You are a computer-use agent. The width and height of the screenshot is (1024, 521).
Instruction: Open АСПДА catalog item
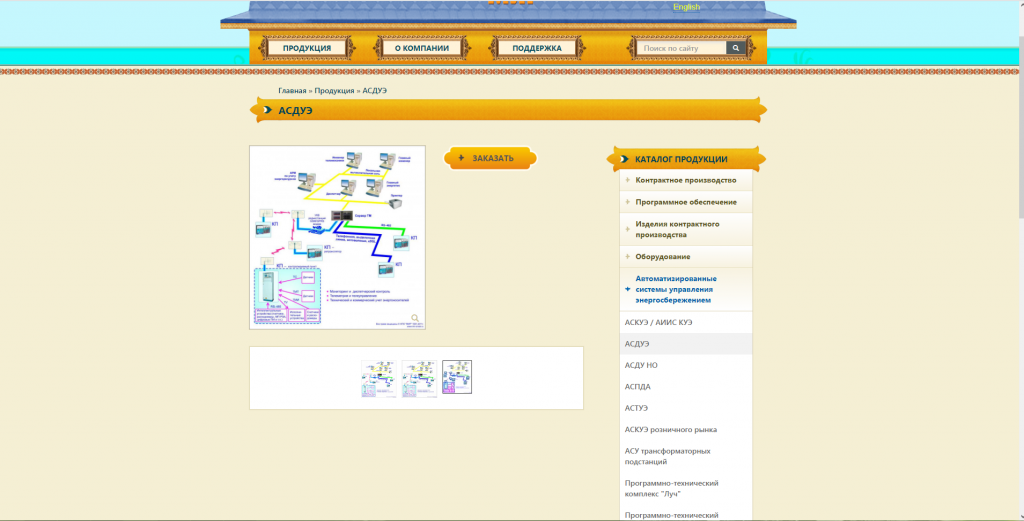tap(638, 387)
